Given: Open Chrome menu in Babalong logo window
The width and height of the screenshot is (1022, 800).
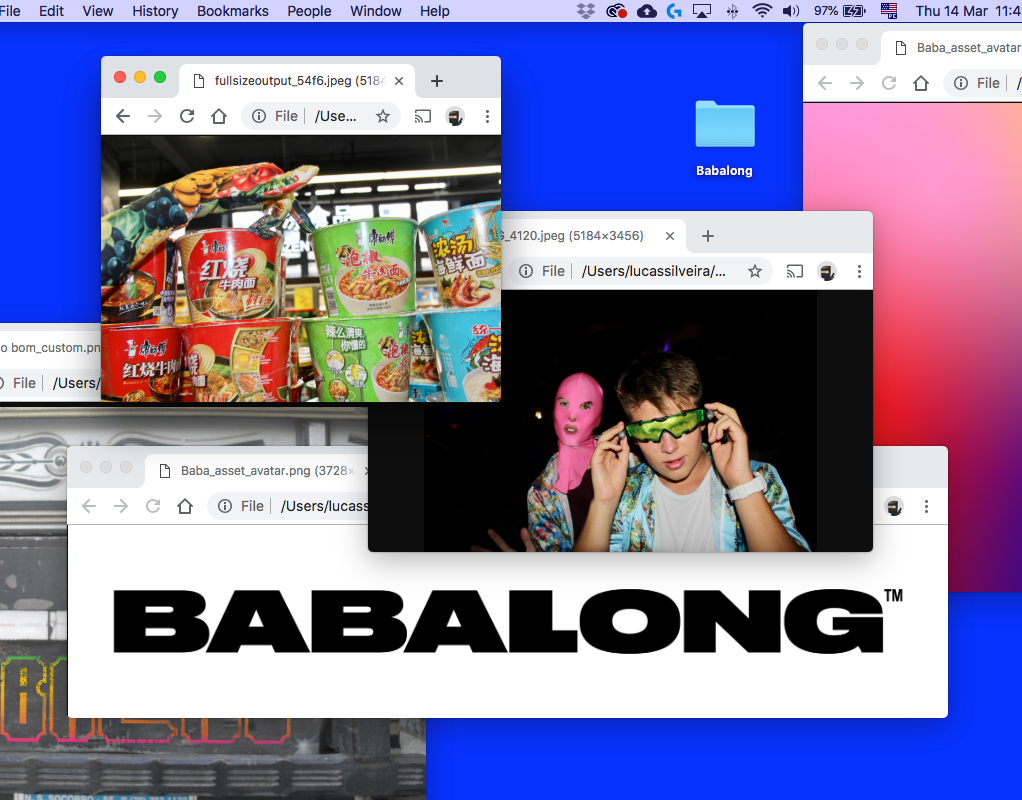Looking at the screenshot, I should coord(926,507).
